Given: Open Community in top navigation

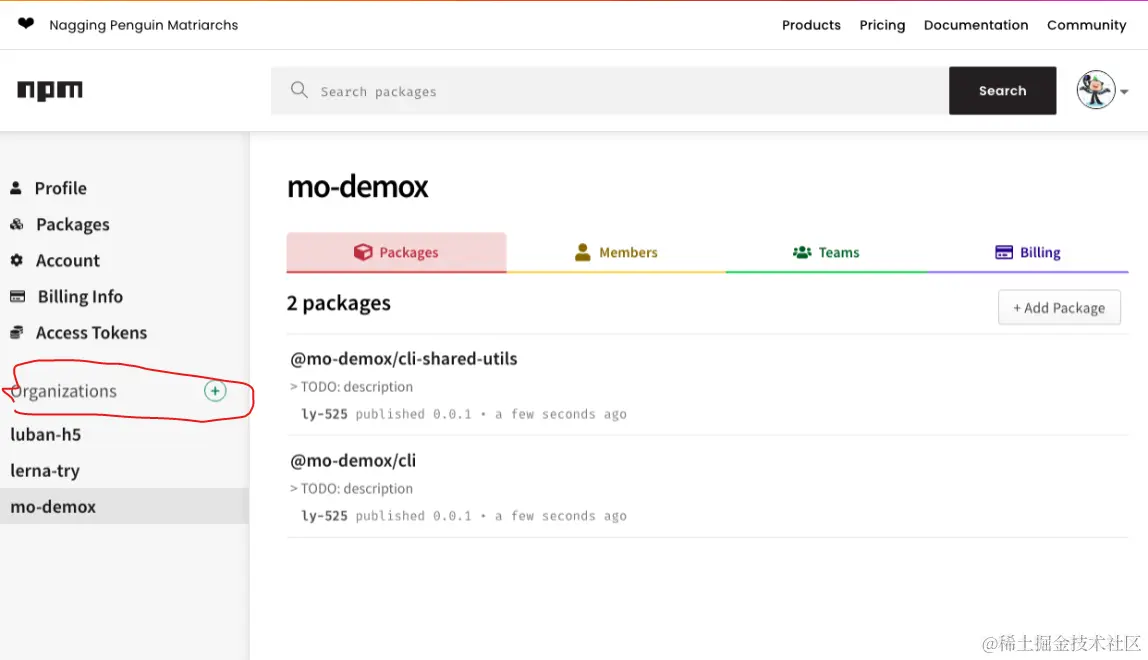Looking at the screenshot, I should click(1086, 25).
